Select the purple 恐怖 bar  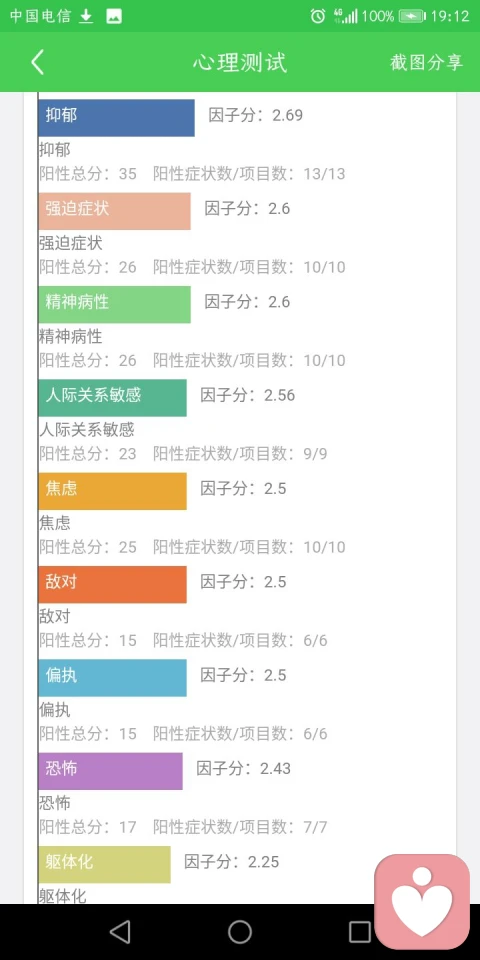(x=111, y=771)
